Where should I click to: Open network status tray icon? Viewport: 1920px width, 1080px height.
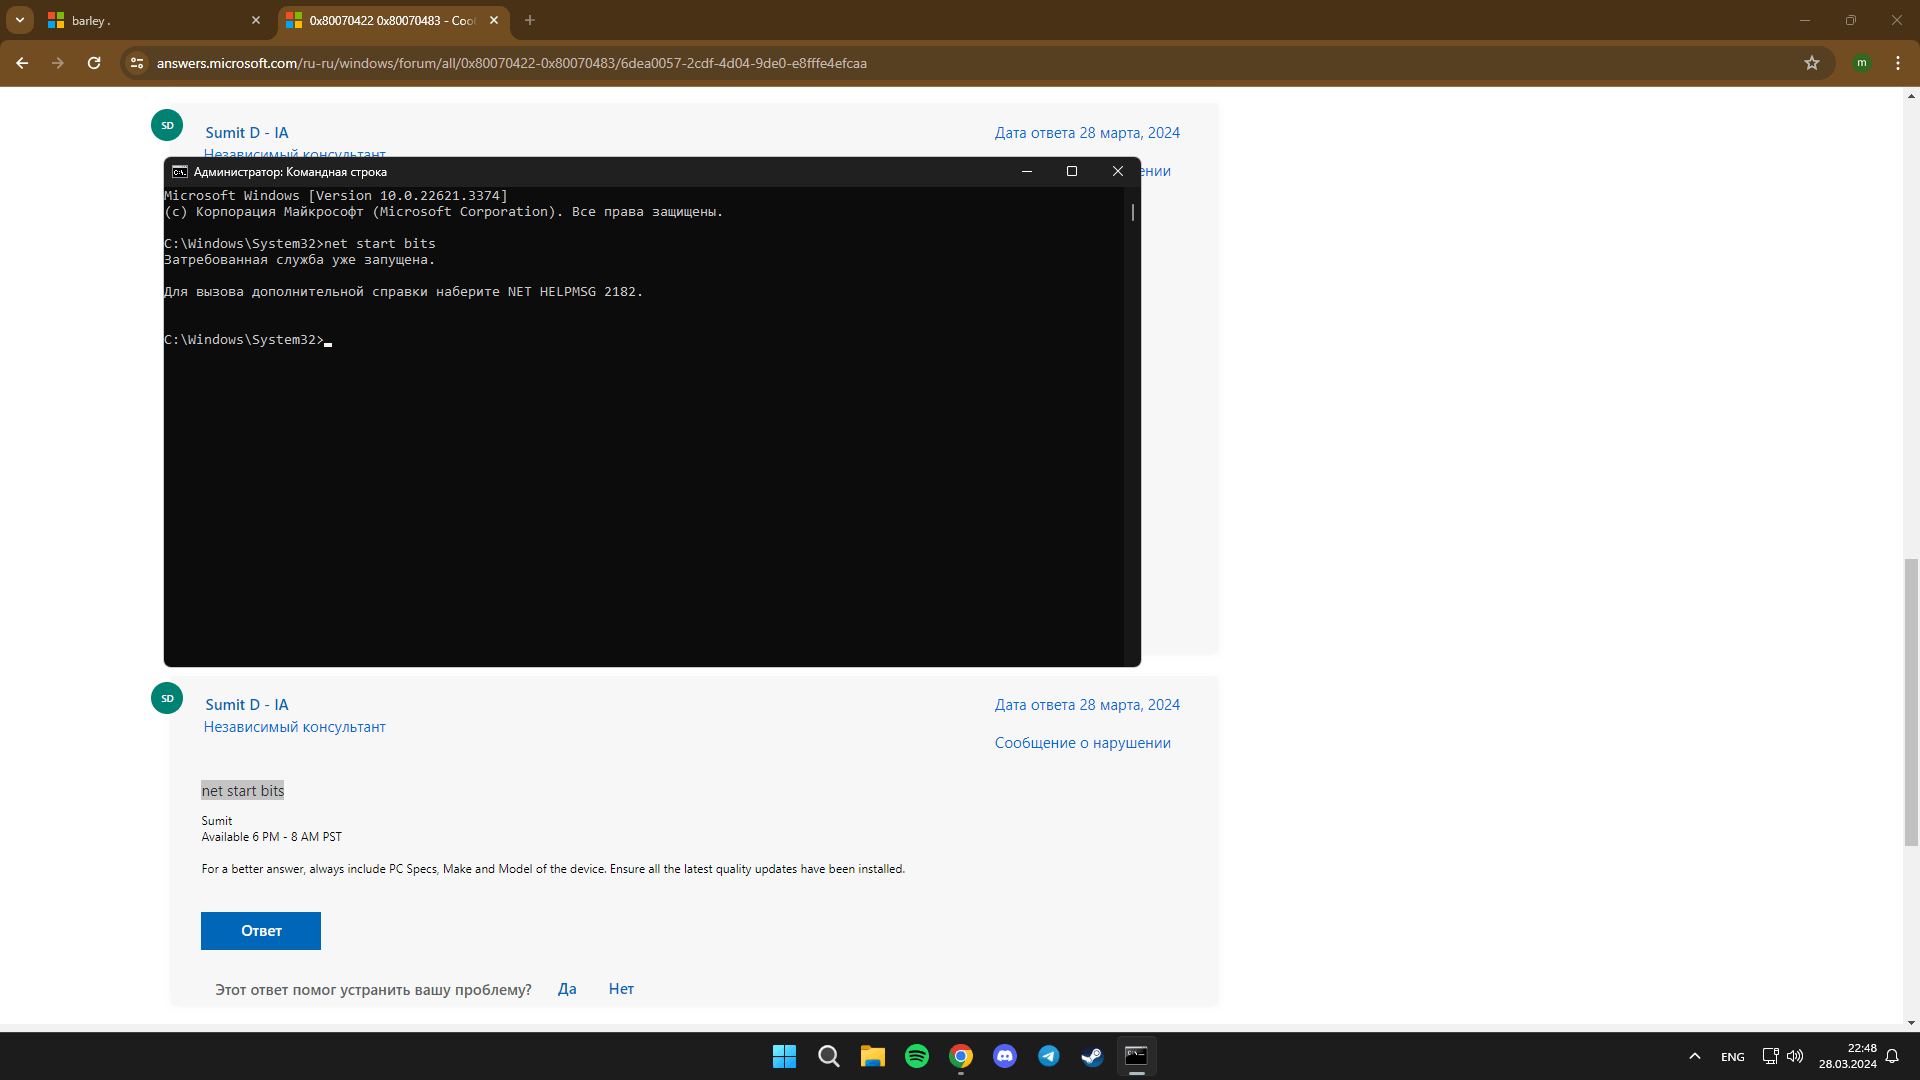click(x=1770, y=1056)
